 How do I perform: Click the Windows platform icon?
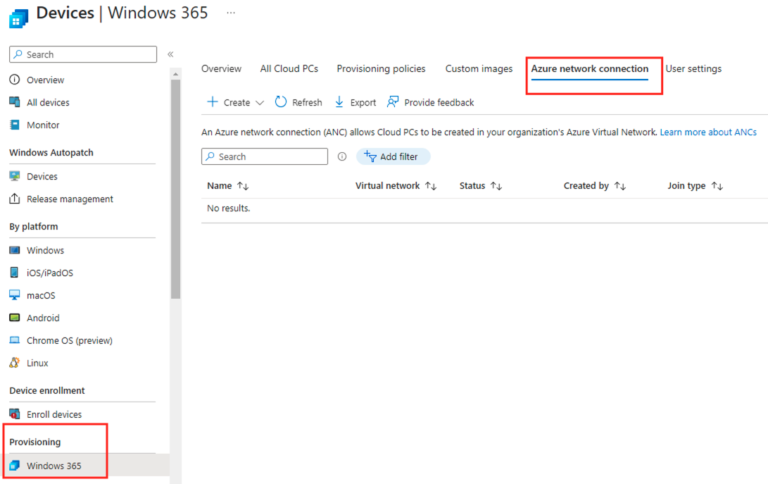pos(15,250)
